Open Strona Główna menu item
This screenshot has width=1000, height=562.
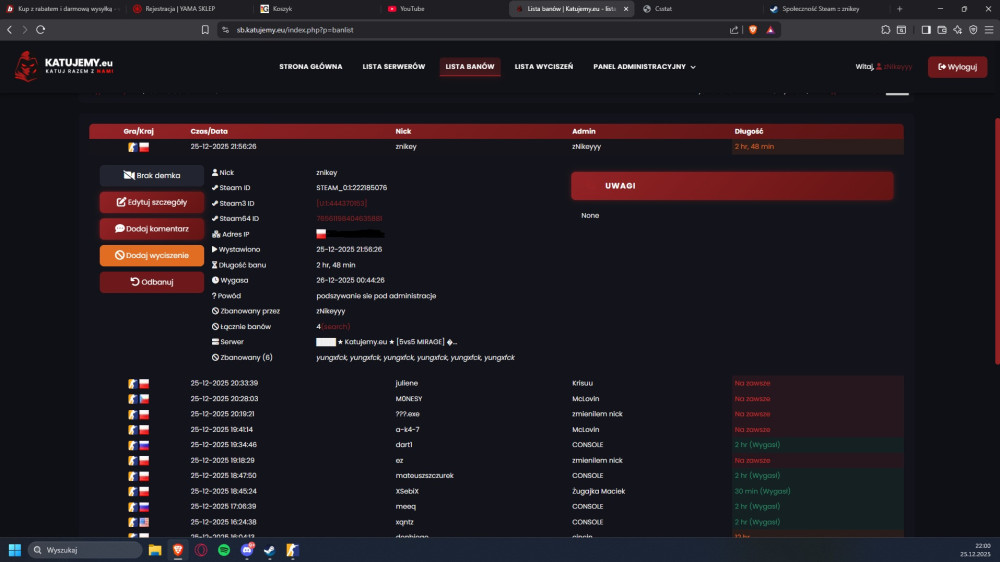coord(311,66)
